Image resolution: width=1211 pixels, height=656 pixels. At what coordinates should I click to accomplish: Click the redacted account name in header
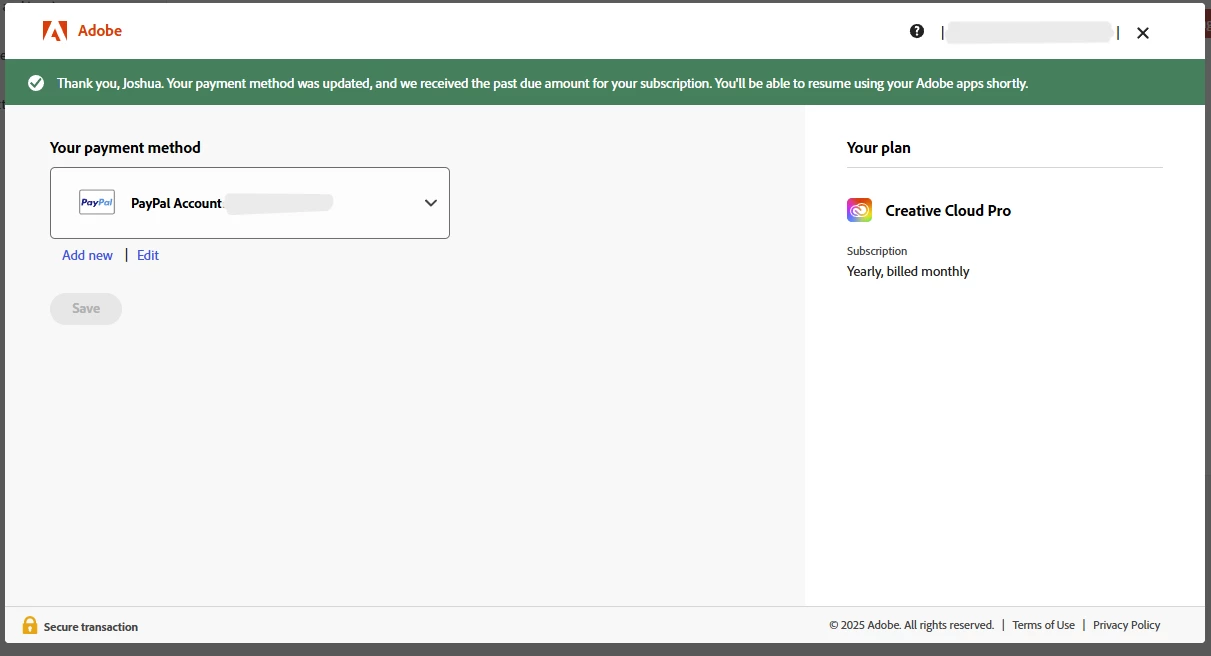1030,33
